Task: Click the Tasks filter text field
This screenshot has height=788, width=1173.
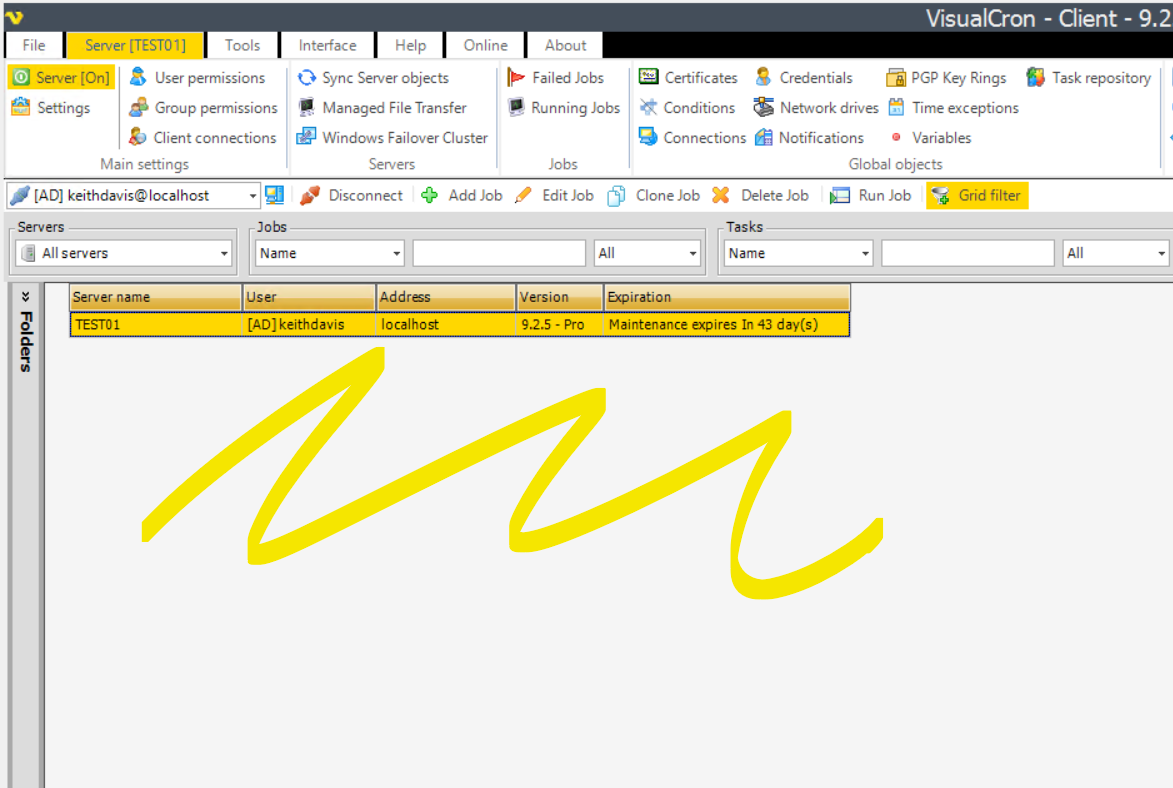Action: (x=968, y=253)
